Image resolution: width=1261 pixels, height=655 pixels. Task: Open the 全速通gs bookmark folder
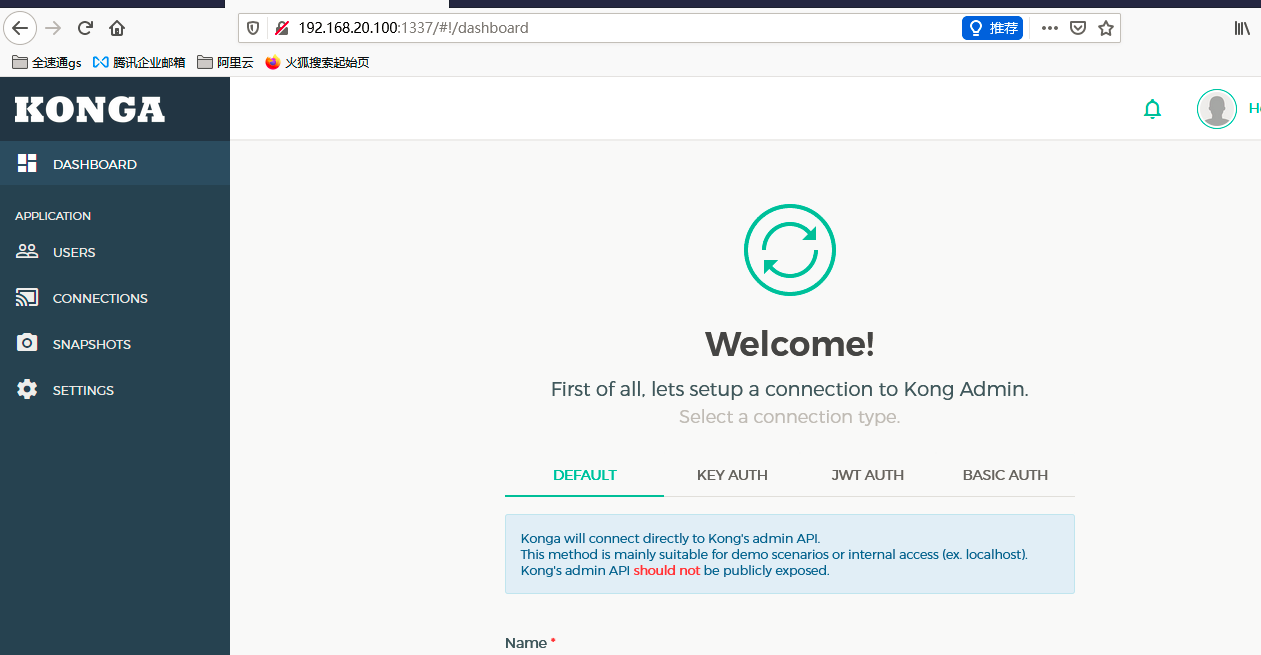point(47,62)
